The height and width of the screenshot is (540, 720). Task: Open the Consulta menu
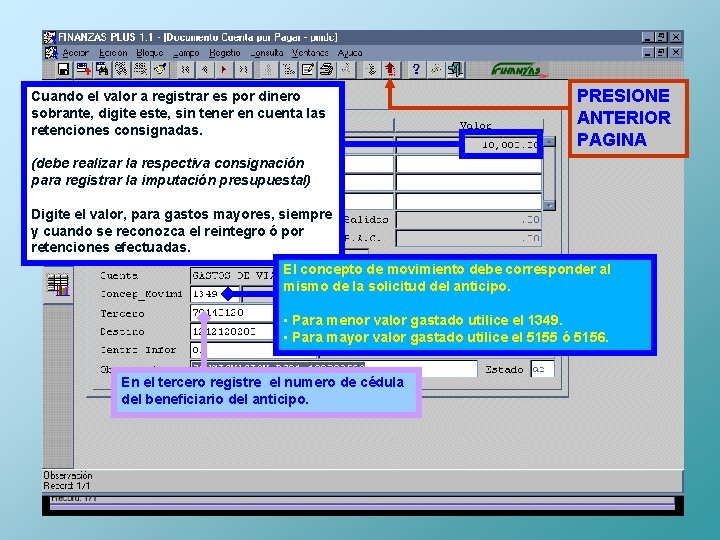point(267,53)
